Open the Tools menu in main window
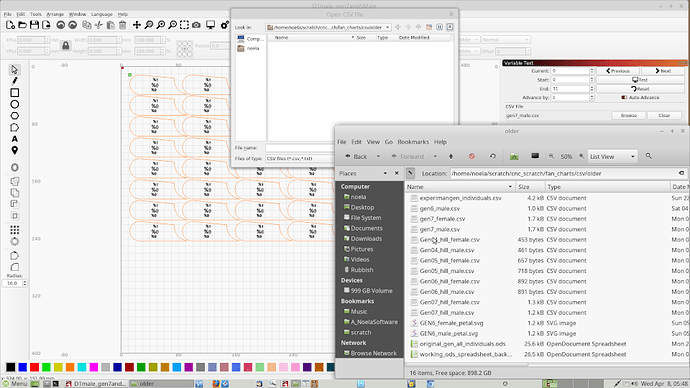Screen dimensions: 690x388 pos(36,14)
